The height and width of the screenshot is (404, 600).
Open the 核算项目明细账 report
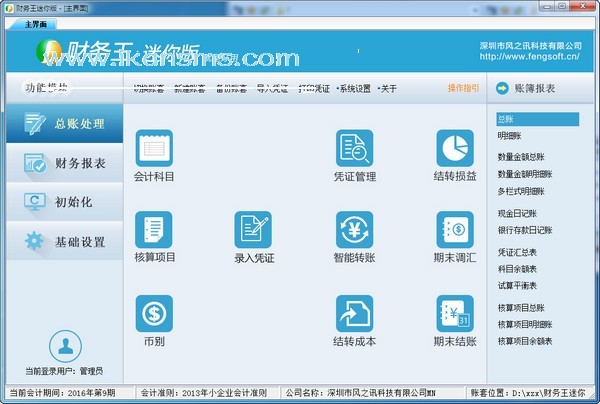click(x=525, y=325)
